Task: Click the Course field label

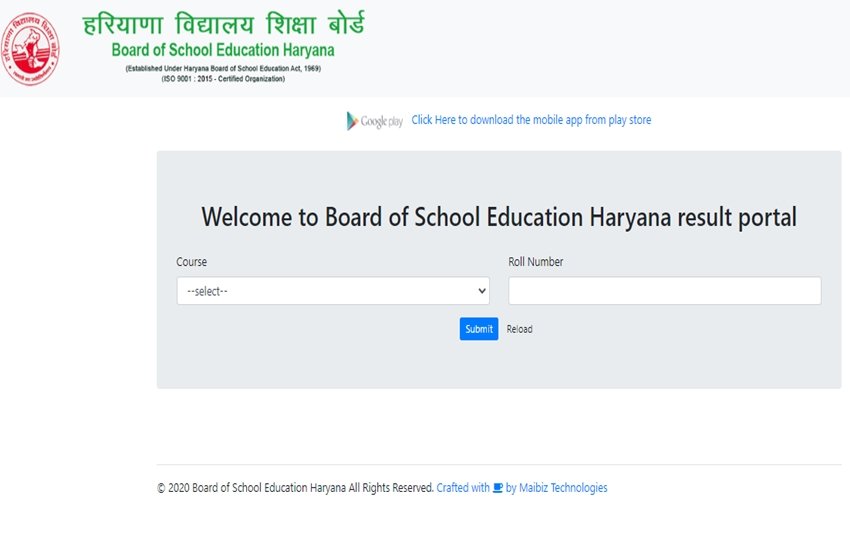Action: [192, 262]
